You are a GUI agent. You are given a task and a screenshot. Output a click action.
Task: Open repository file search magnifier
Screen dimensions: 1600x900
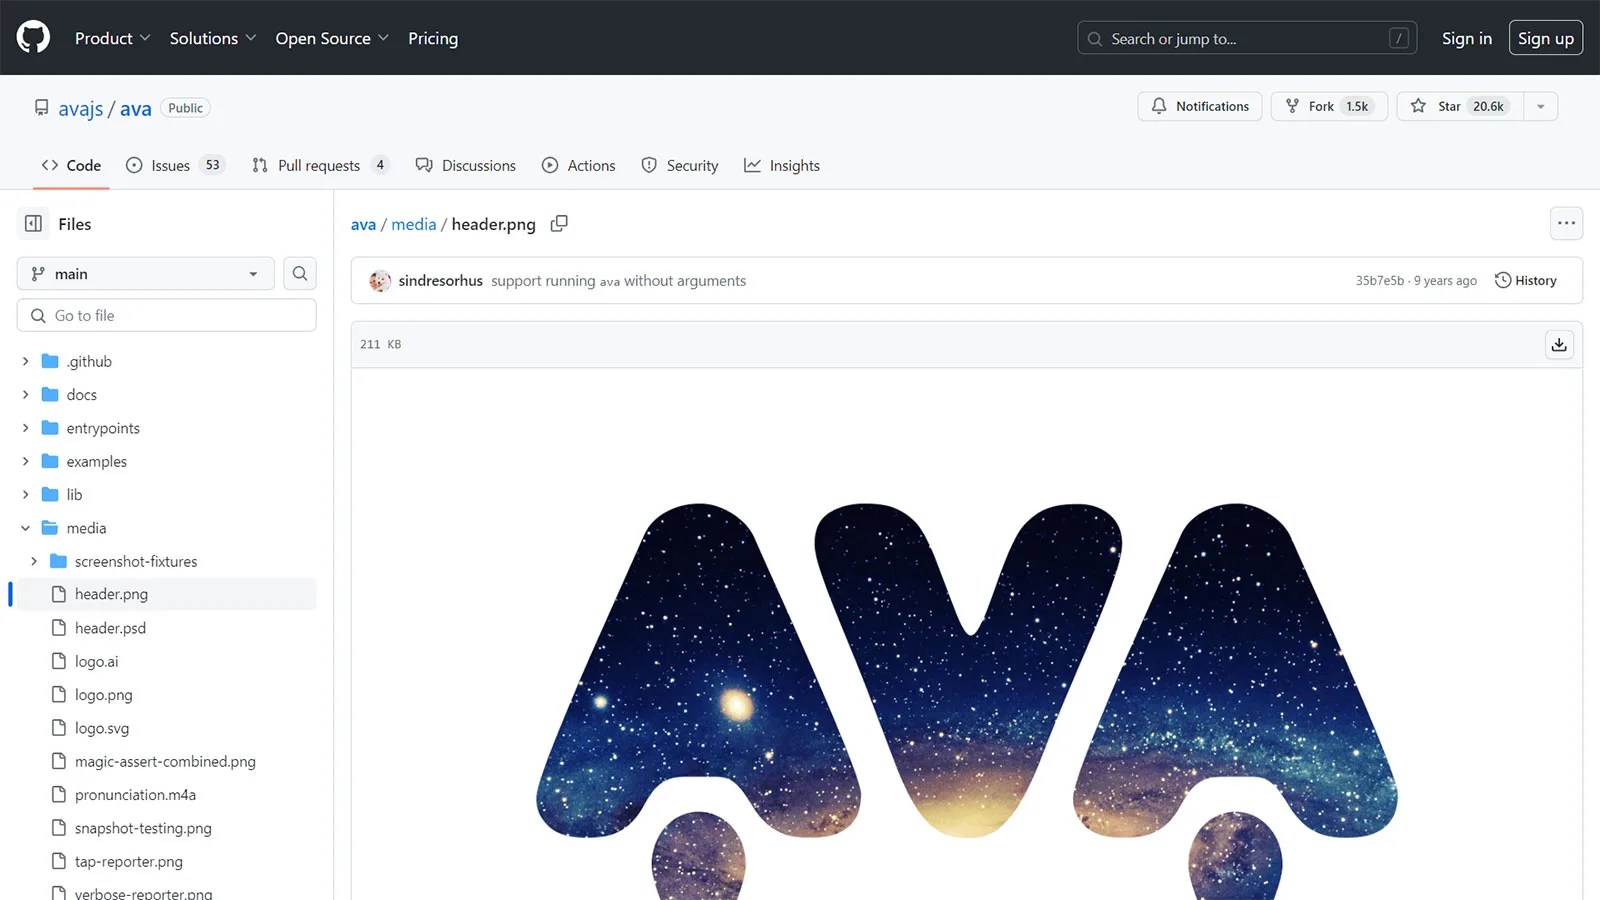[x=299, y=273]
